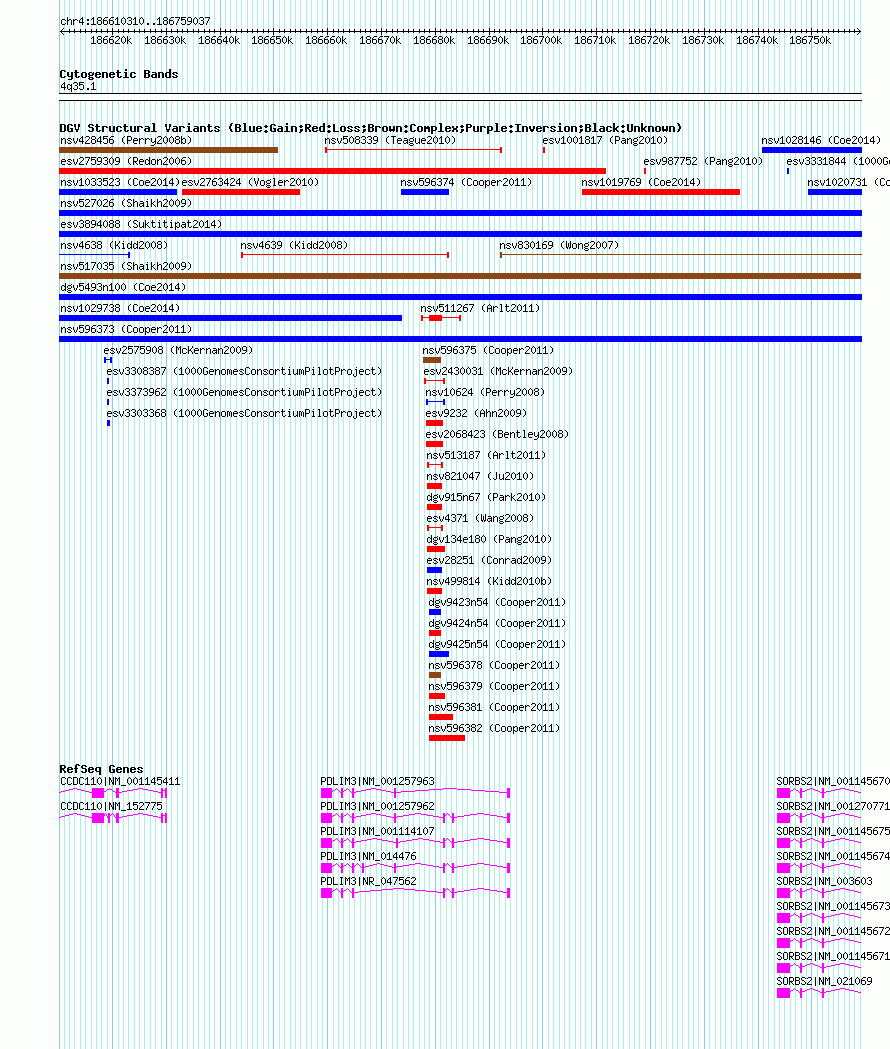Click dgv134e180 (Pang2010) label
This screenshot has height=1049, width=890.
tap(489, 539)
